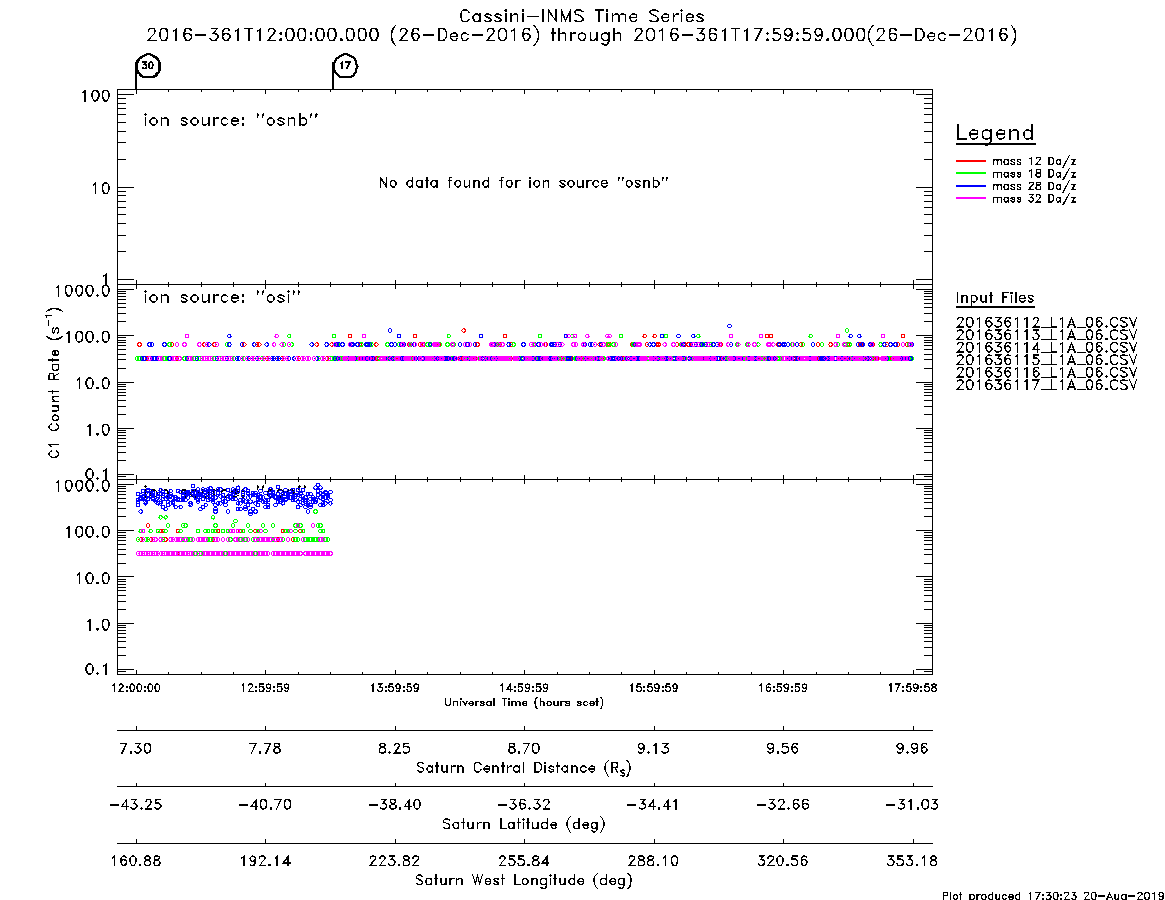The image size is (1165, 900).
Task: Click the 'mass 12 Da/z' legend text
Action: click(x=1034, y=161)
